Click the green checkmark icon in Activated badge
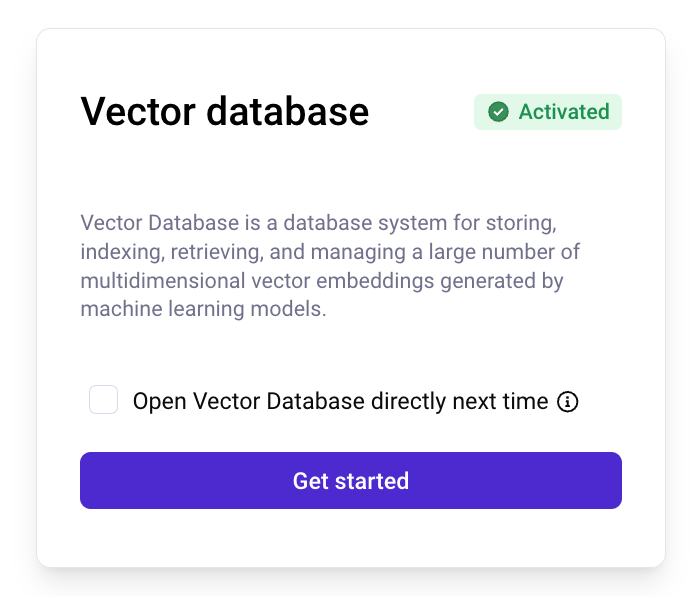The image size is (694, 596). pyautogui.click(x=498, y=112)
